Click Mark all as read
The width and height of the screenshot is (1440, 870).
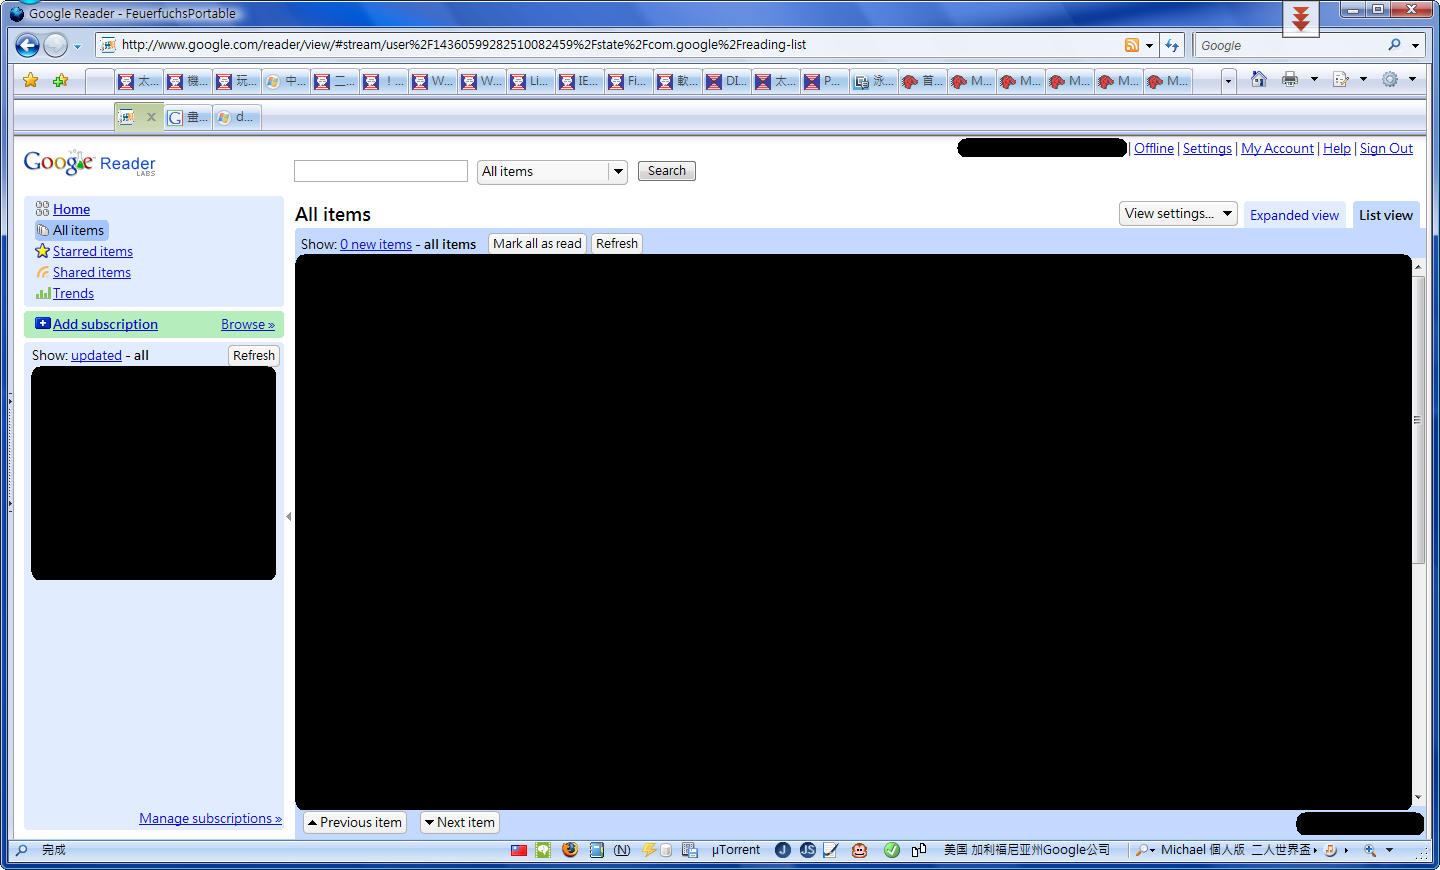click(x=537, y=243)
